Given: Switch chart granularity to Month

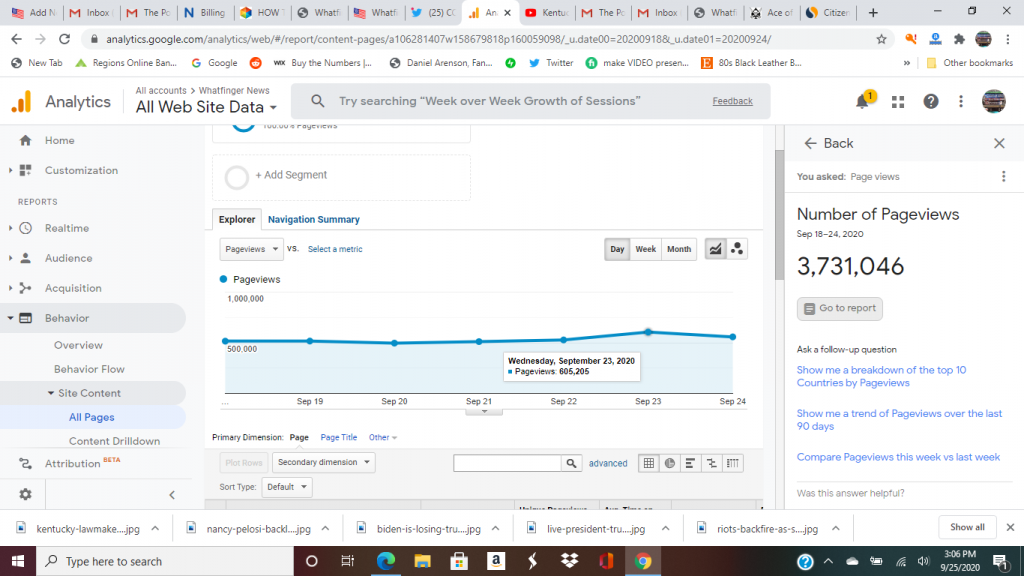Looking at the screenshot, I should [x=679, y=249].
